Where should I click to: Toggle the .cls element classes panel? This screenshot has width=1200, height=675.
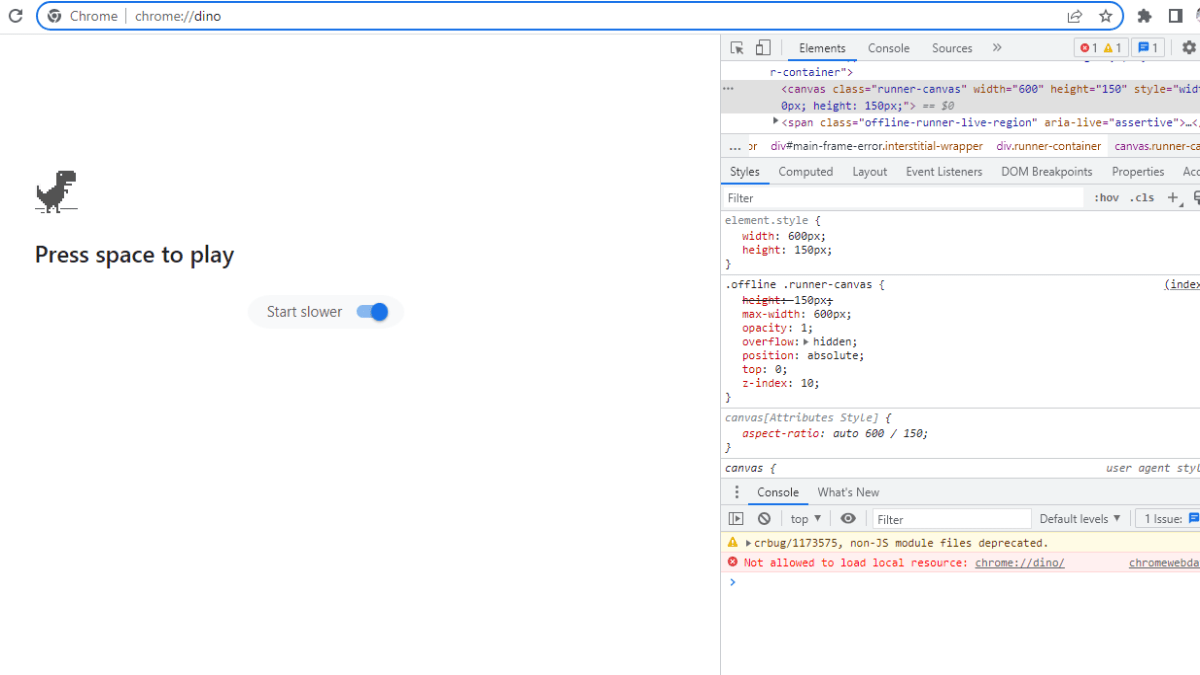point(1141,198)
